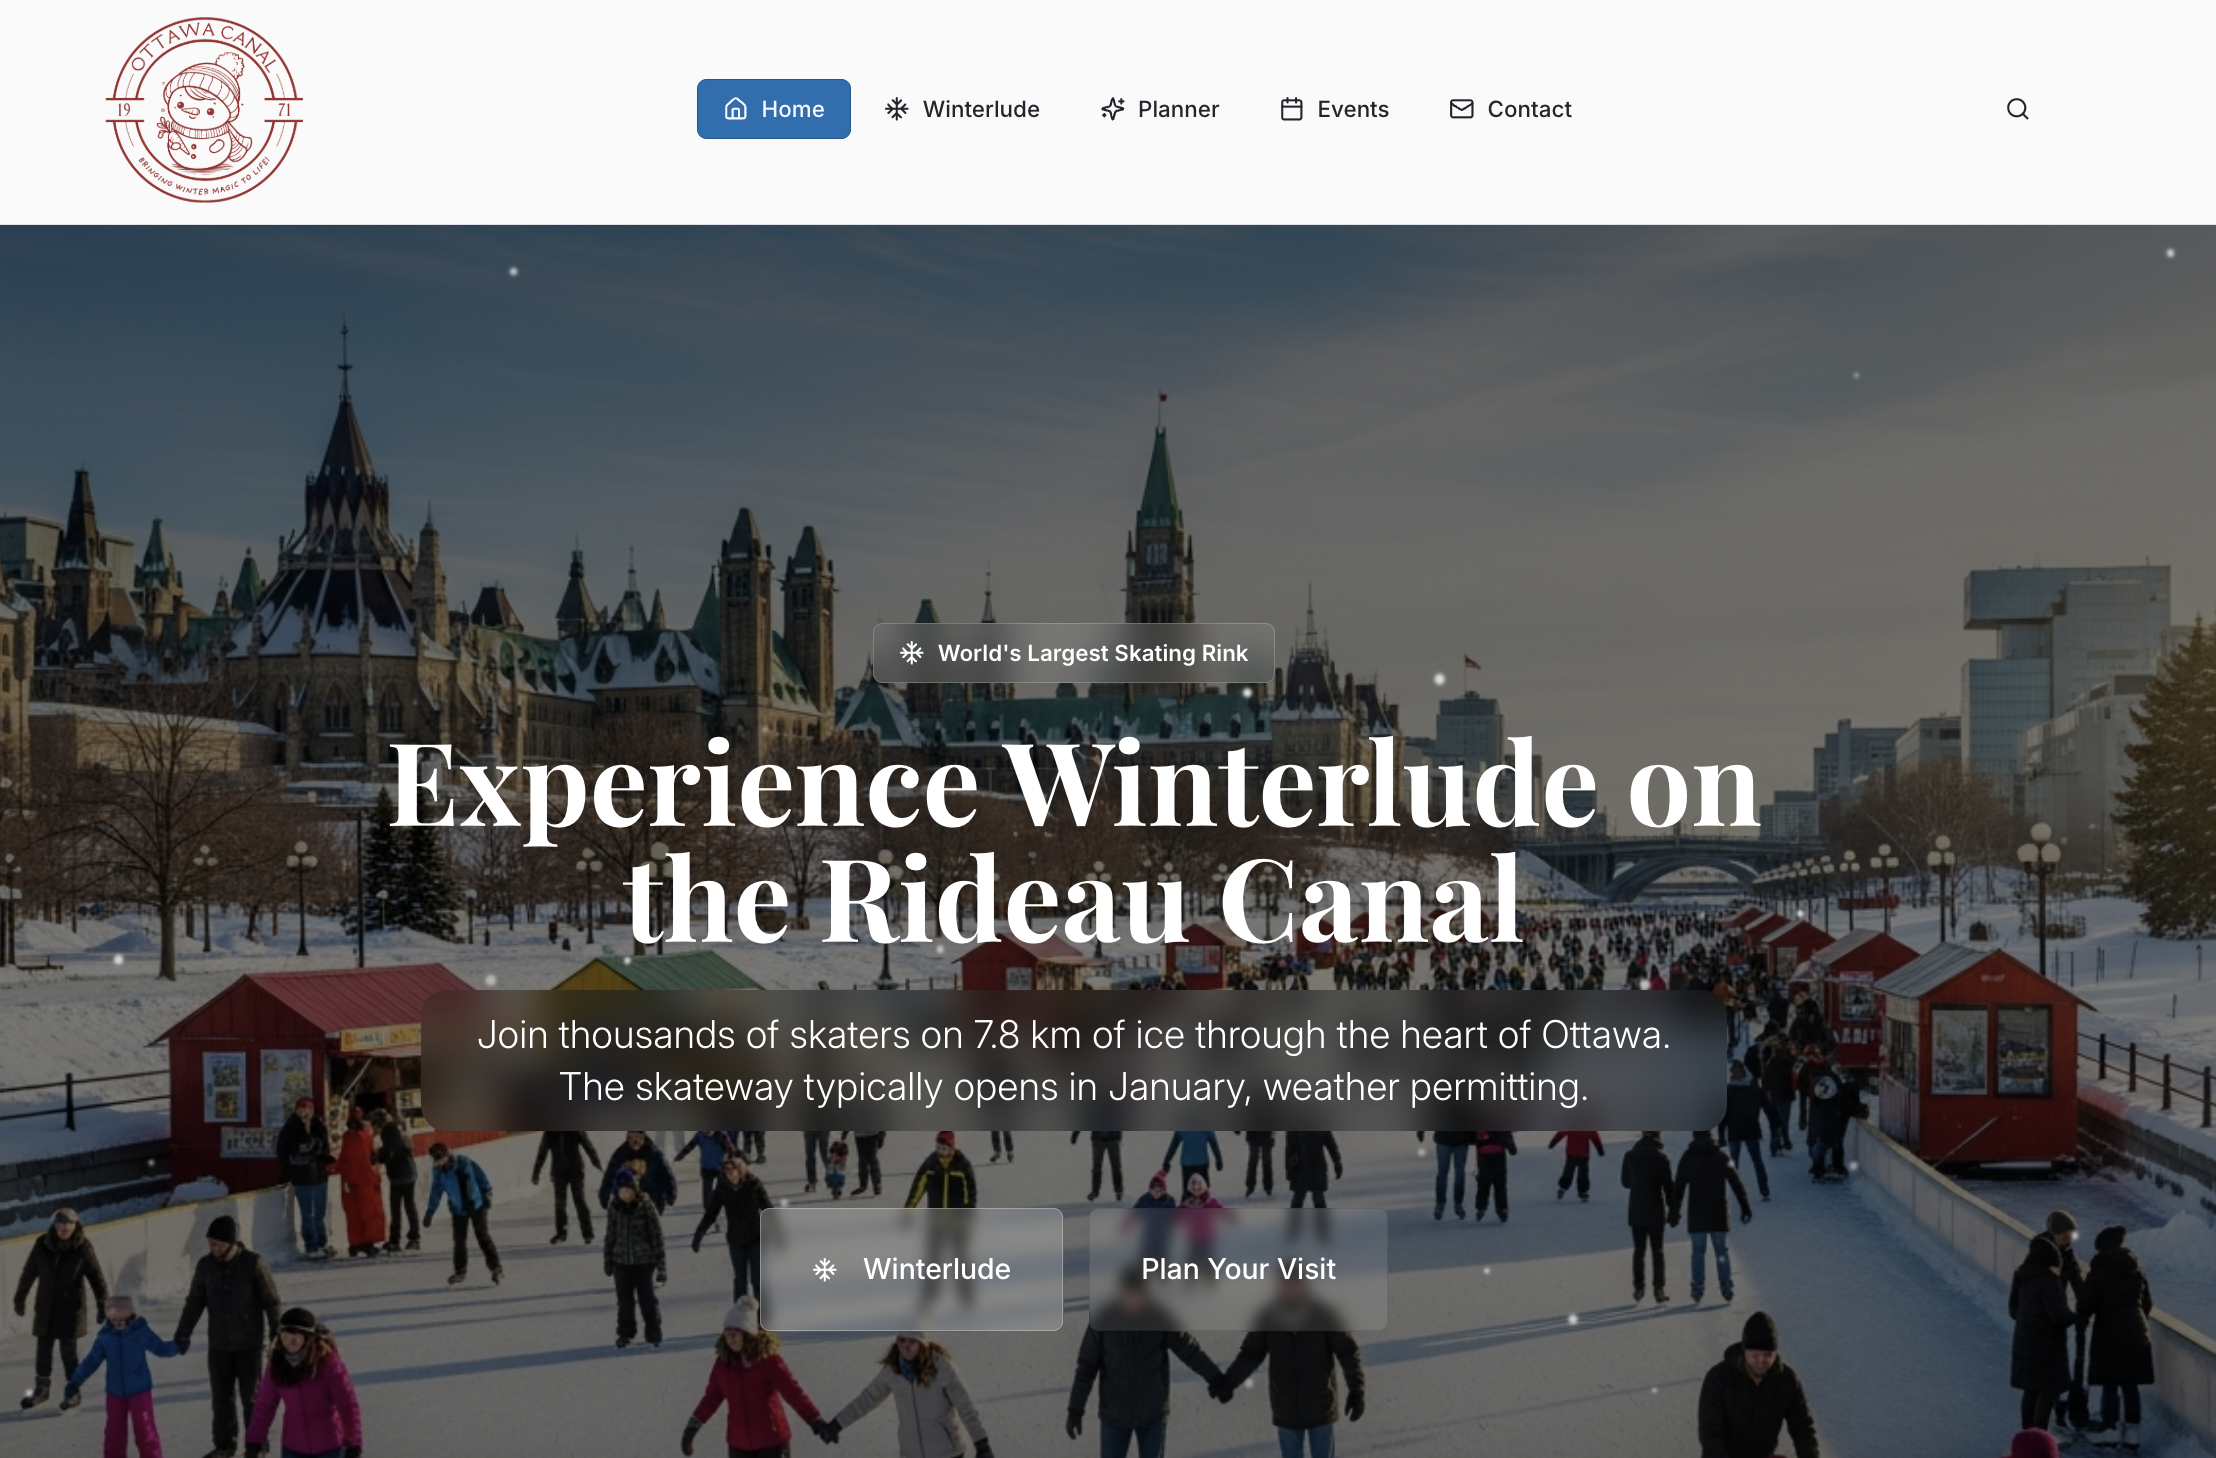
Task: Click the Ottawa Canal snowman logo
Action: point(204,110)
